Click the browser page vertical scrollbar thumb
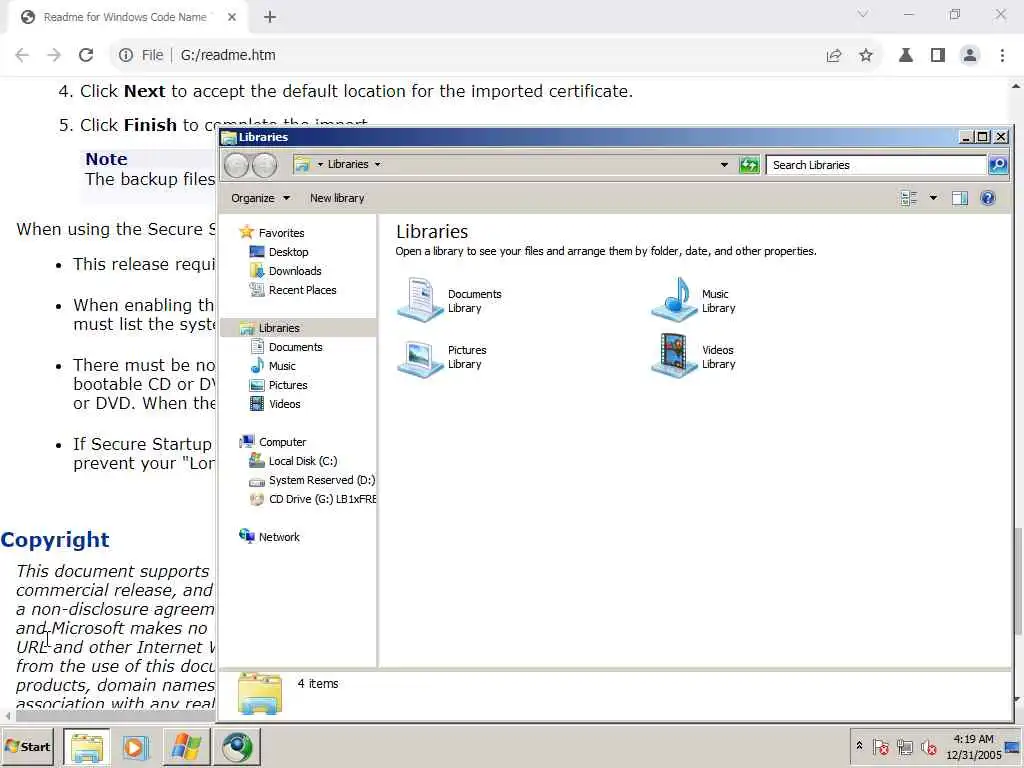The image size is (1024, 768). (x=1017, y=581)
